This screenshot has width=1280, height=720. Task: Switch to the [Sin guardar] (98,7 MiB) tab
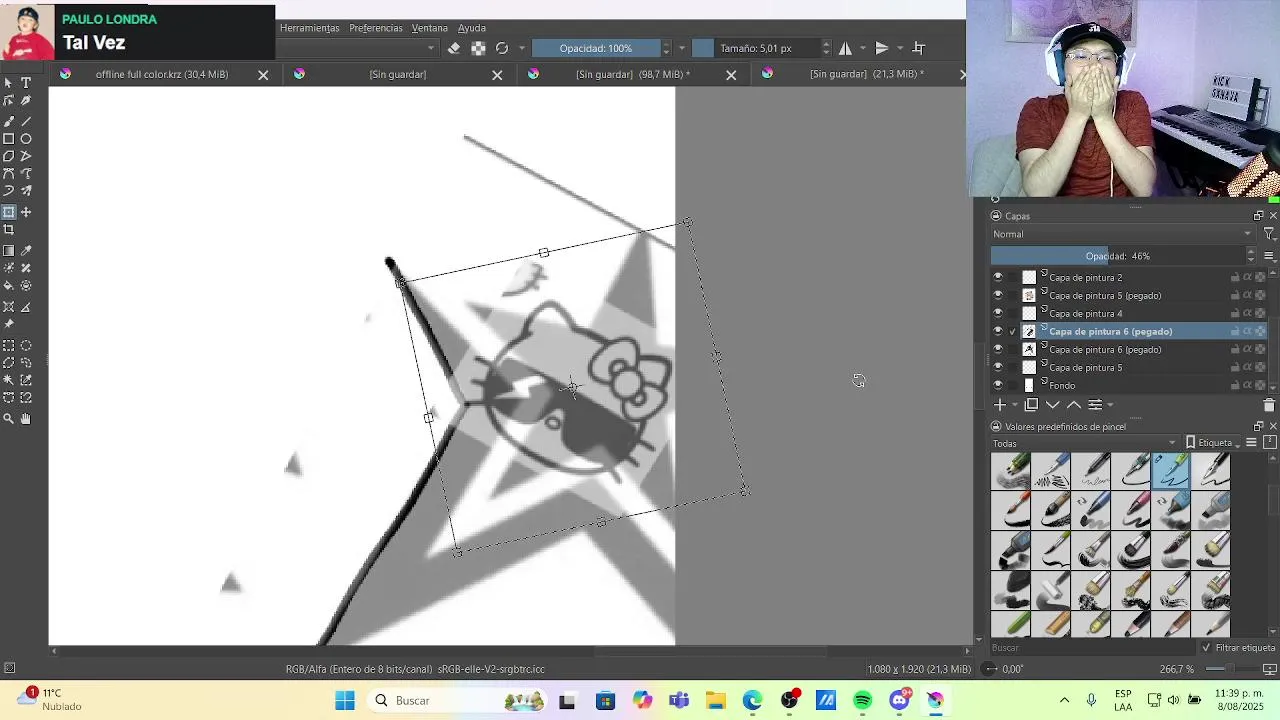(633, 74)
